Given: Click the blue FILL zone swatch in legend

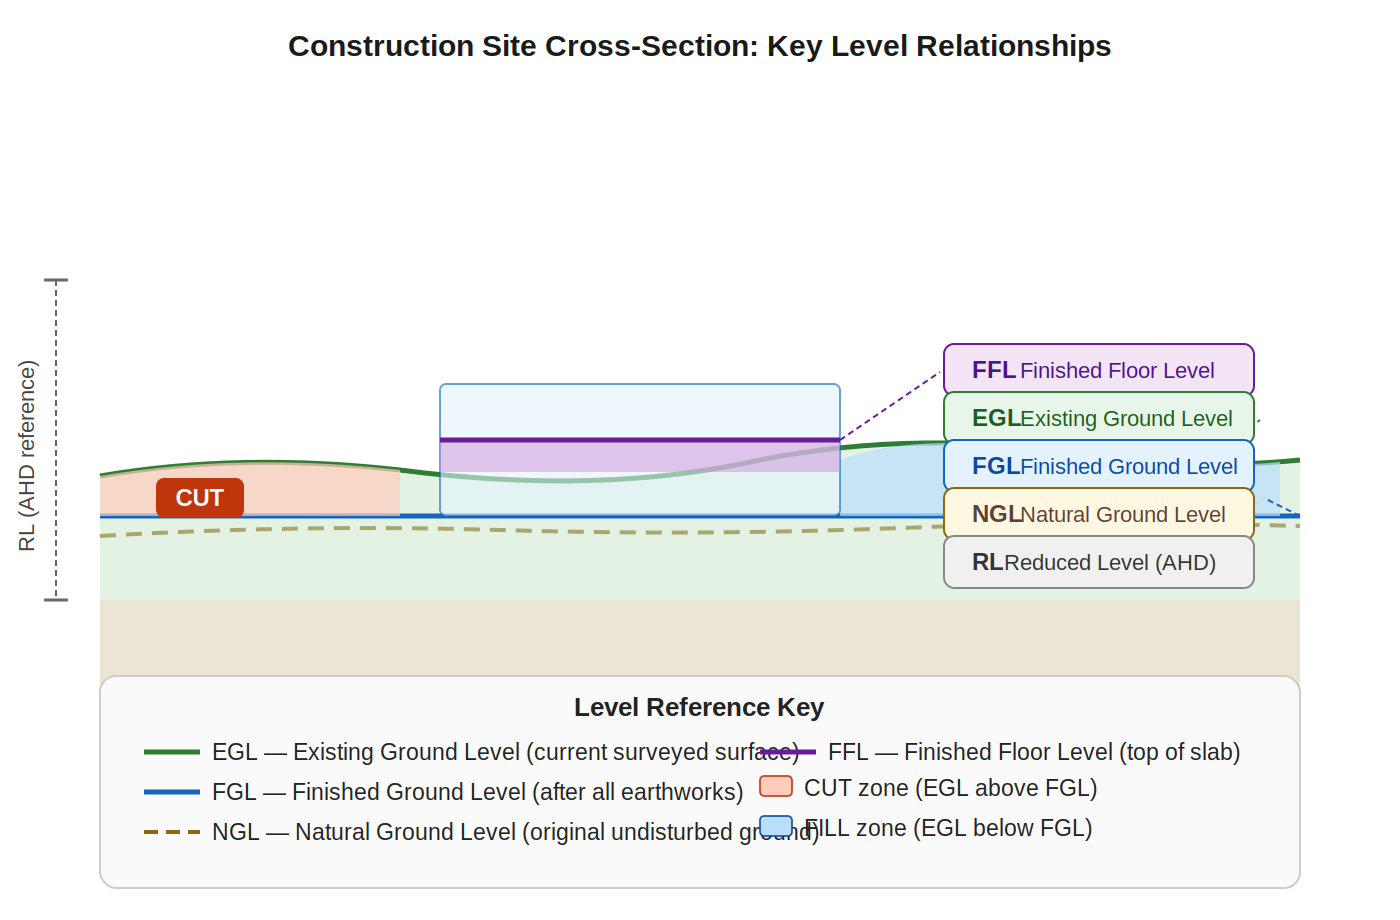Looking at the screenshot, I should point(776,828).
